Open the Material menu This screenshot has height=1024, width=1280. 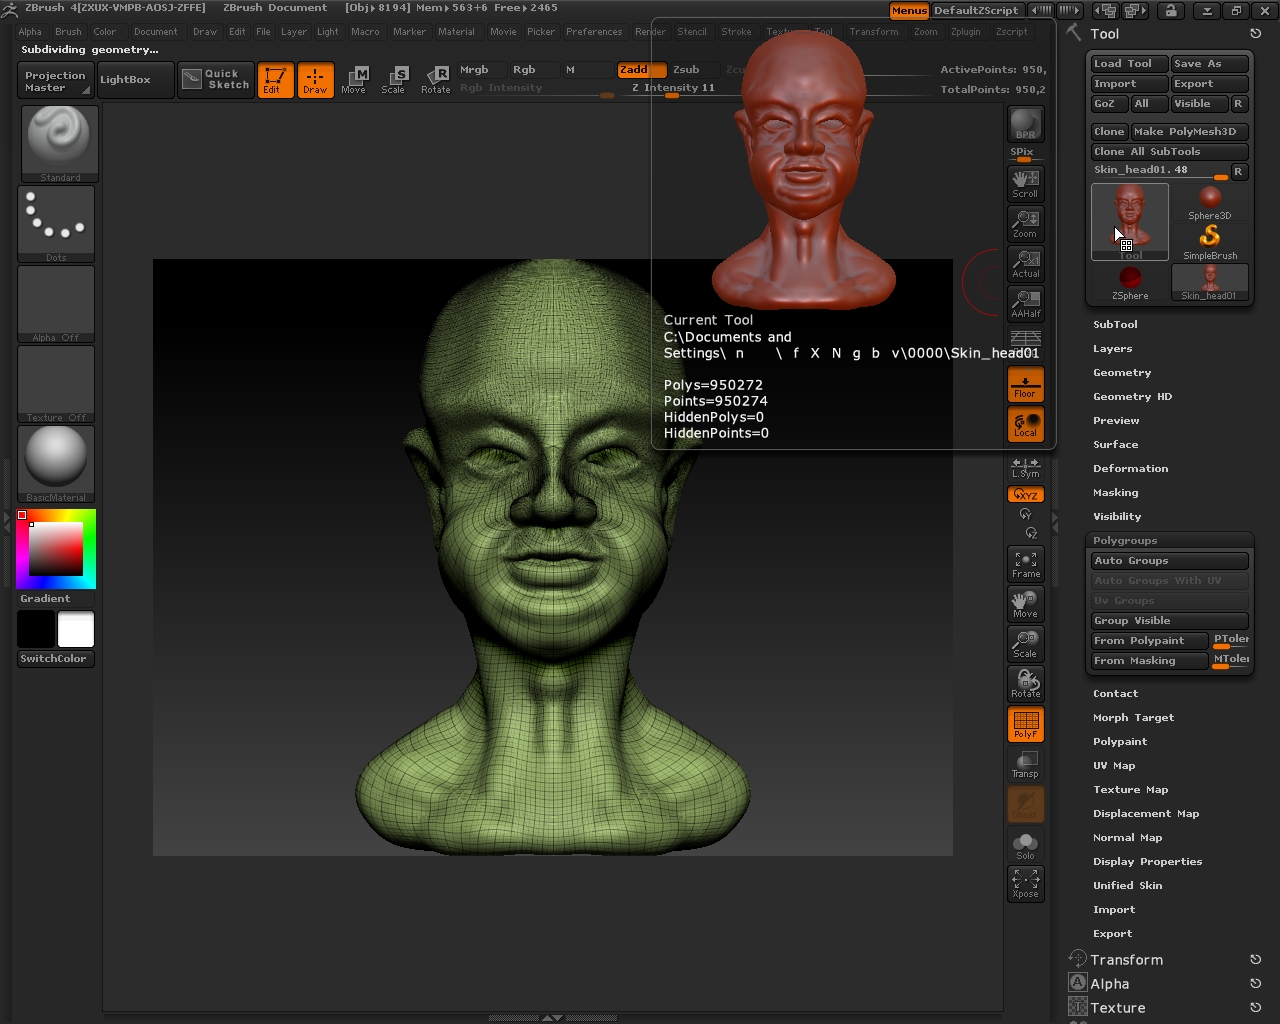[x=456, y=32]
